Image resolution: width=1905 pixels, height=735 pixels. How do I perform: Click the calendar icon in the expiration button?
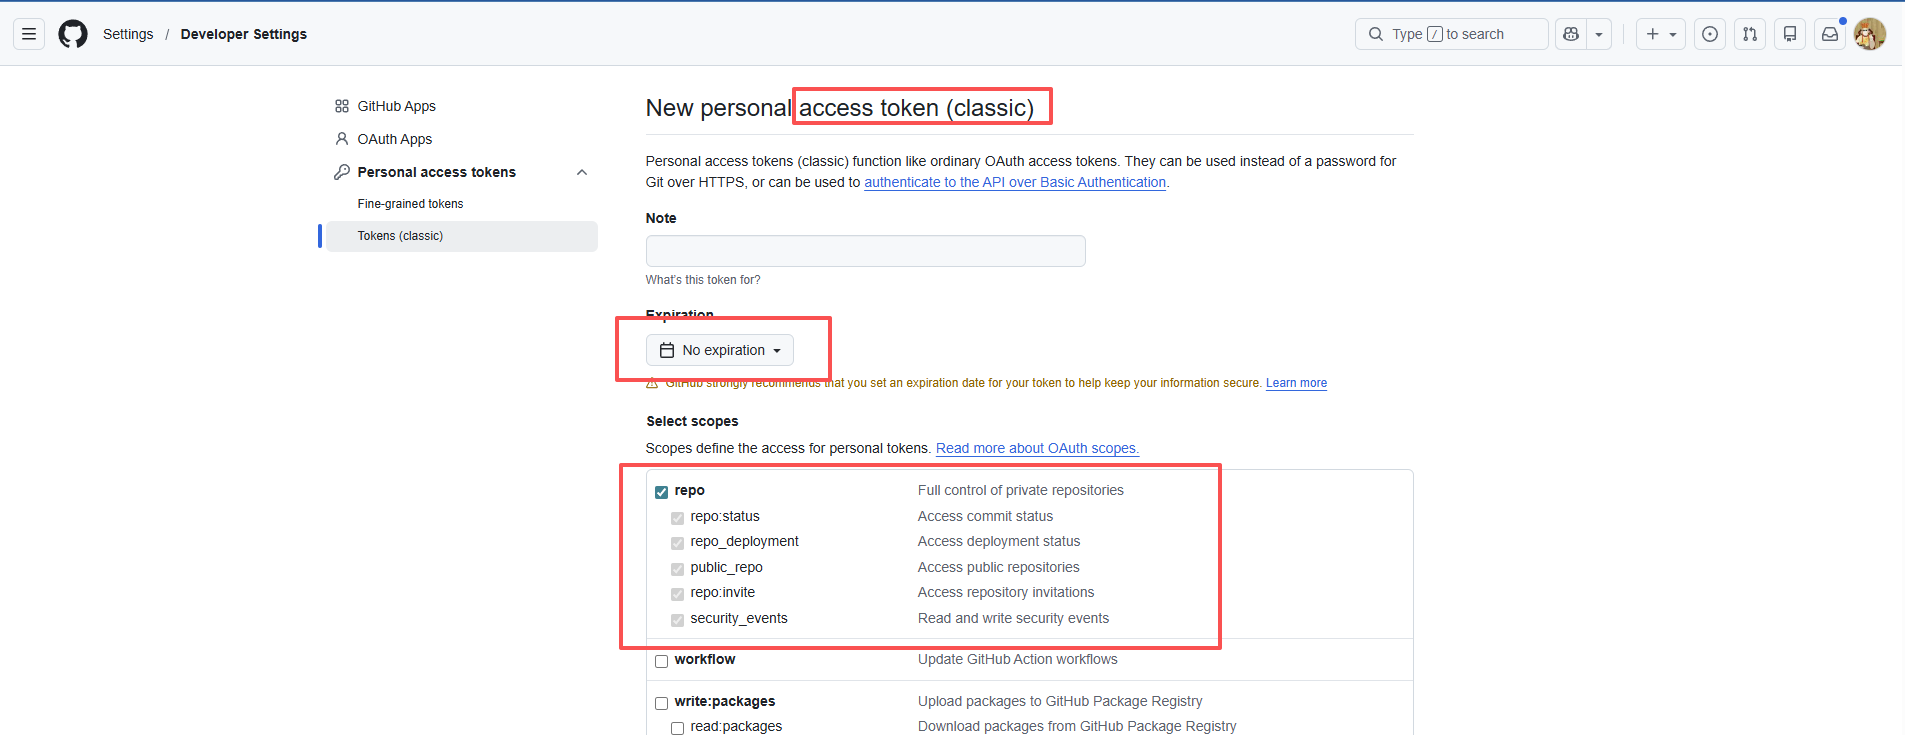tap(667, 350)
